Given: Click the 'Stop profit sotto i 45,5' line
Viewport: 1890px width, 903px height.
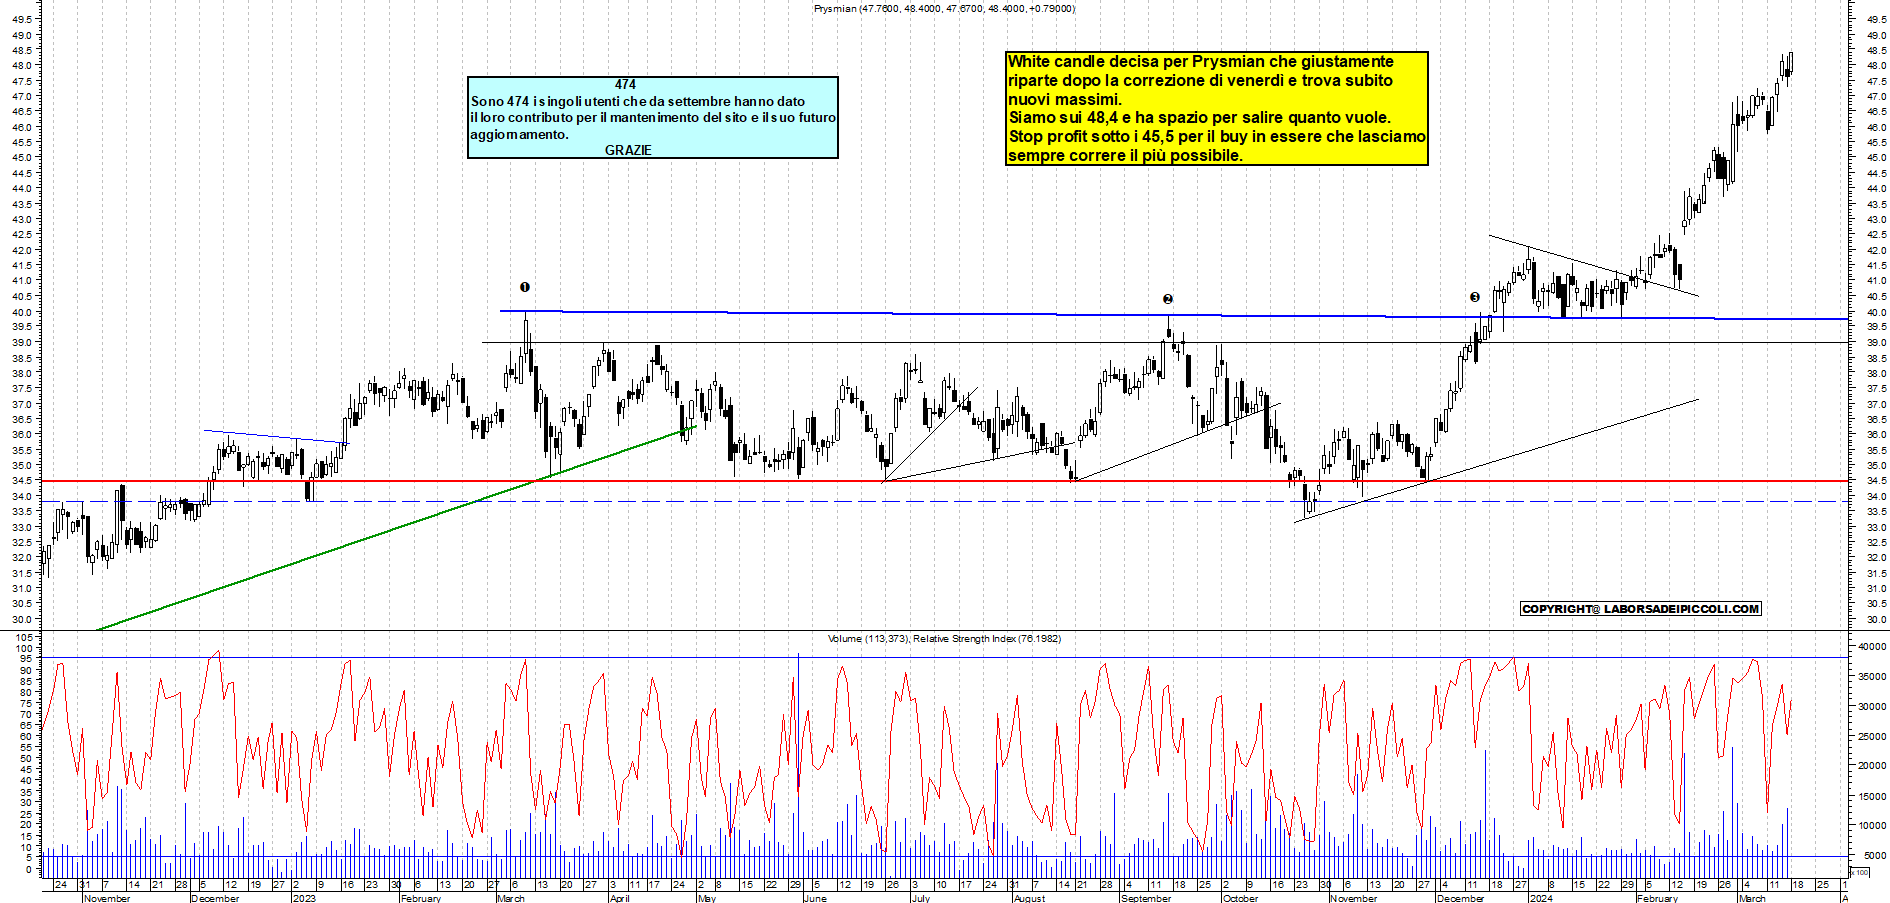Looking at the screenshot, I should click(x=1217, y=137).
